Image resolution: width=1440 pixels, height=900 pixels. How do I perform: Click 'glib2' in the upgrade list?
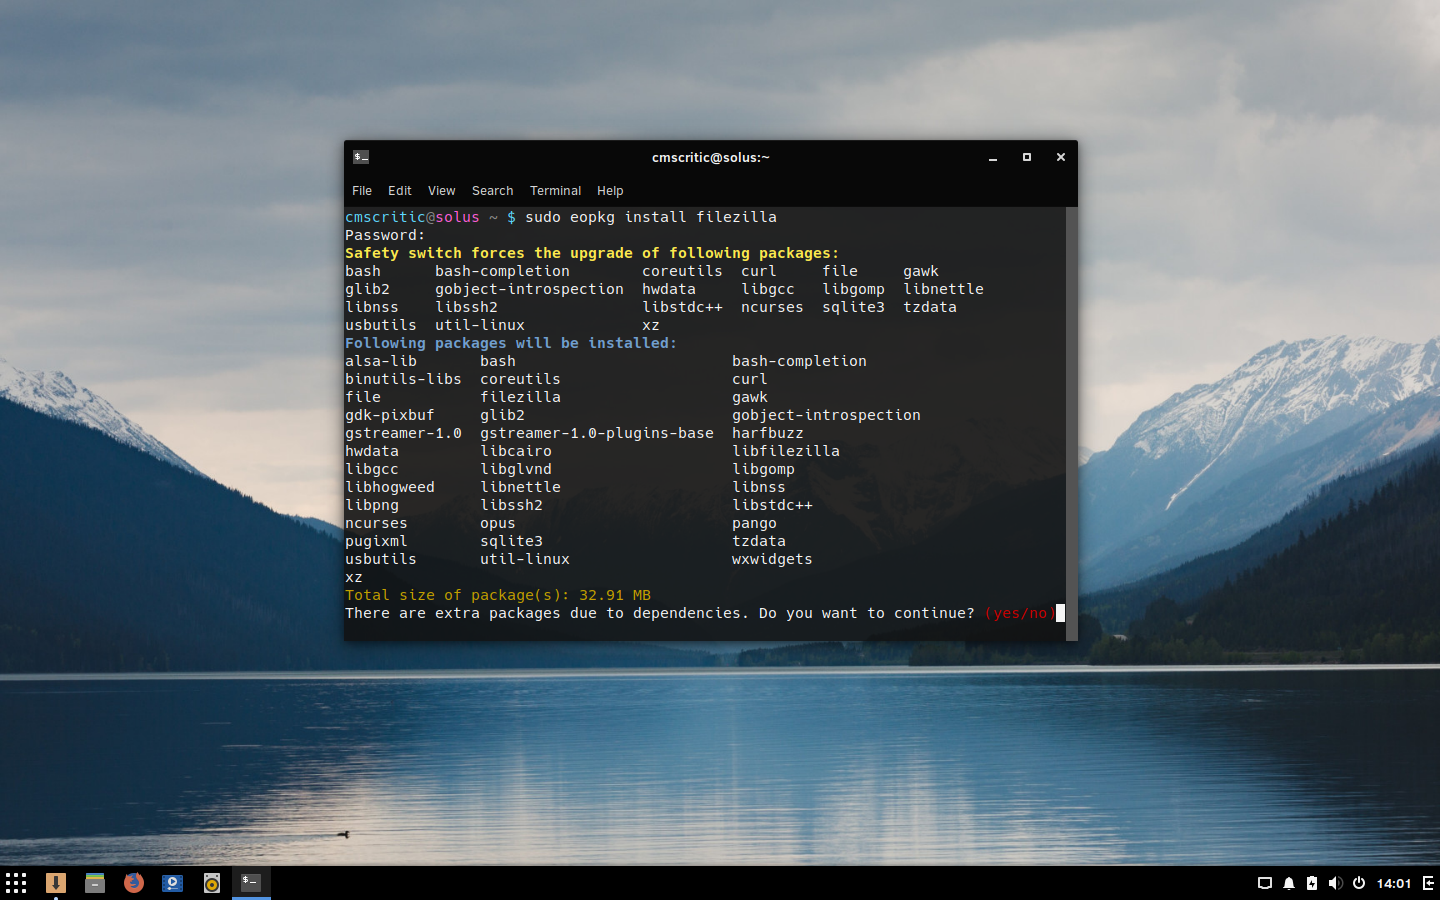367,289
